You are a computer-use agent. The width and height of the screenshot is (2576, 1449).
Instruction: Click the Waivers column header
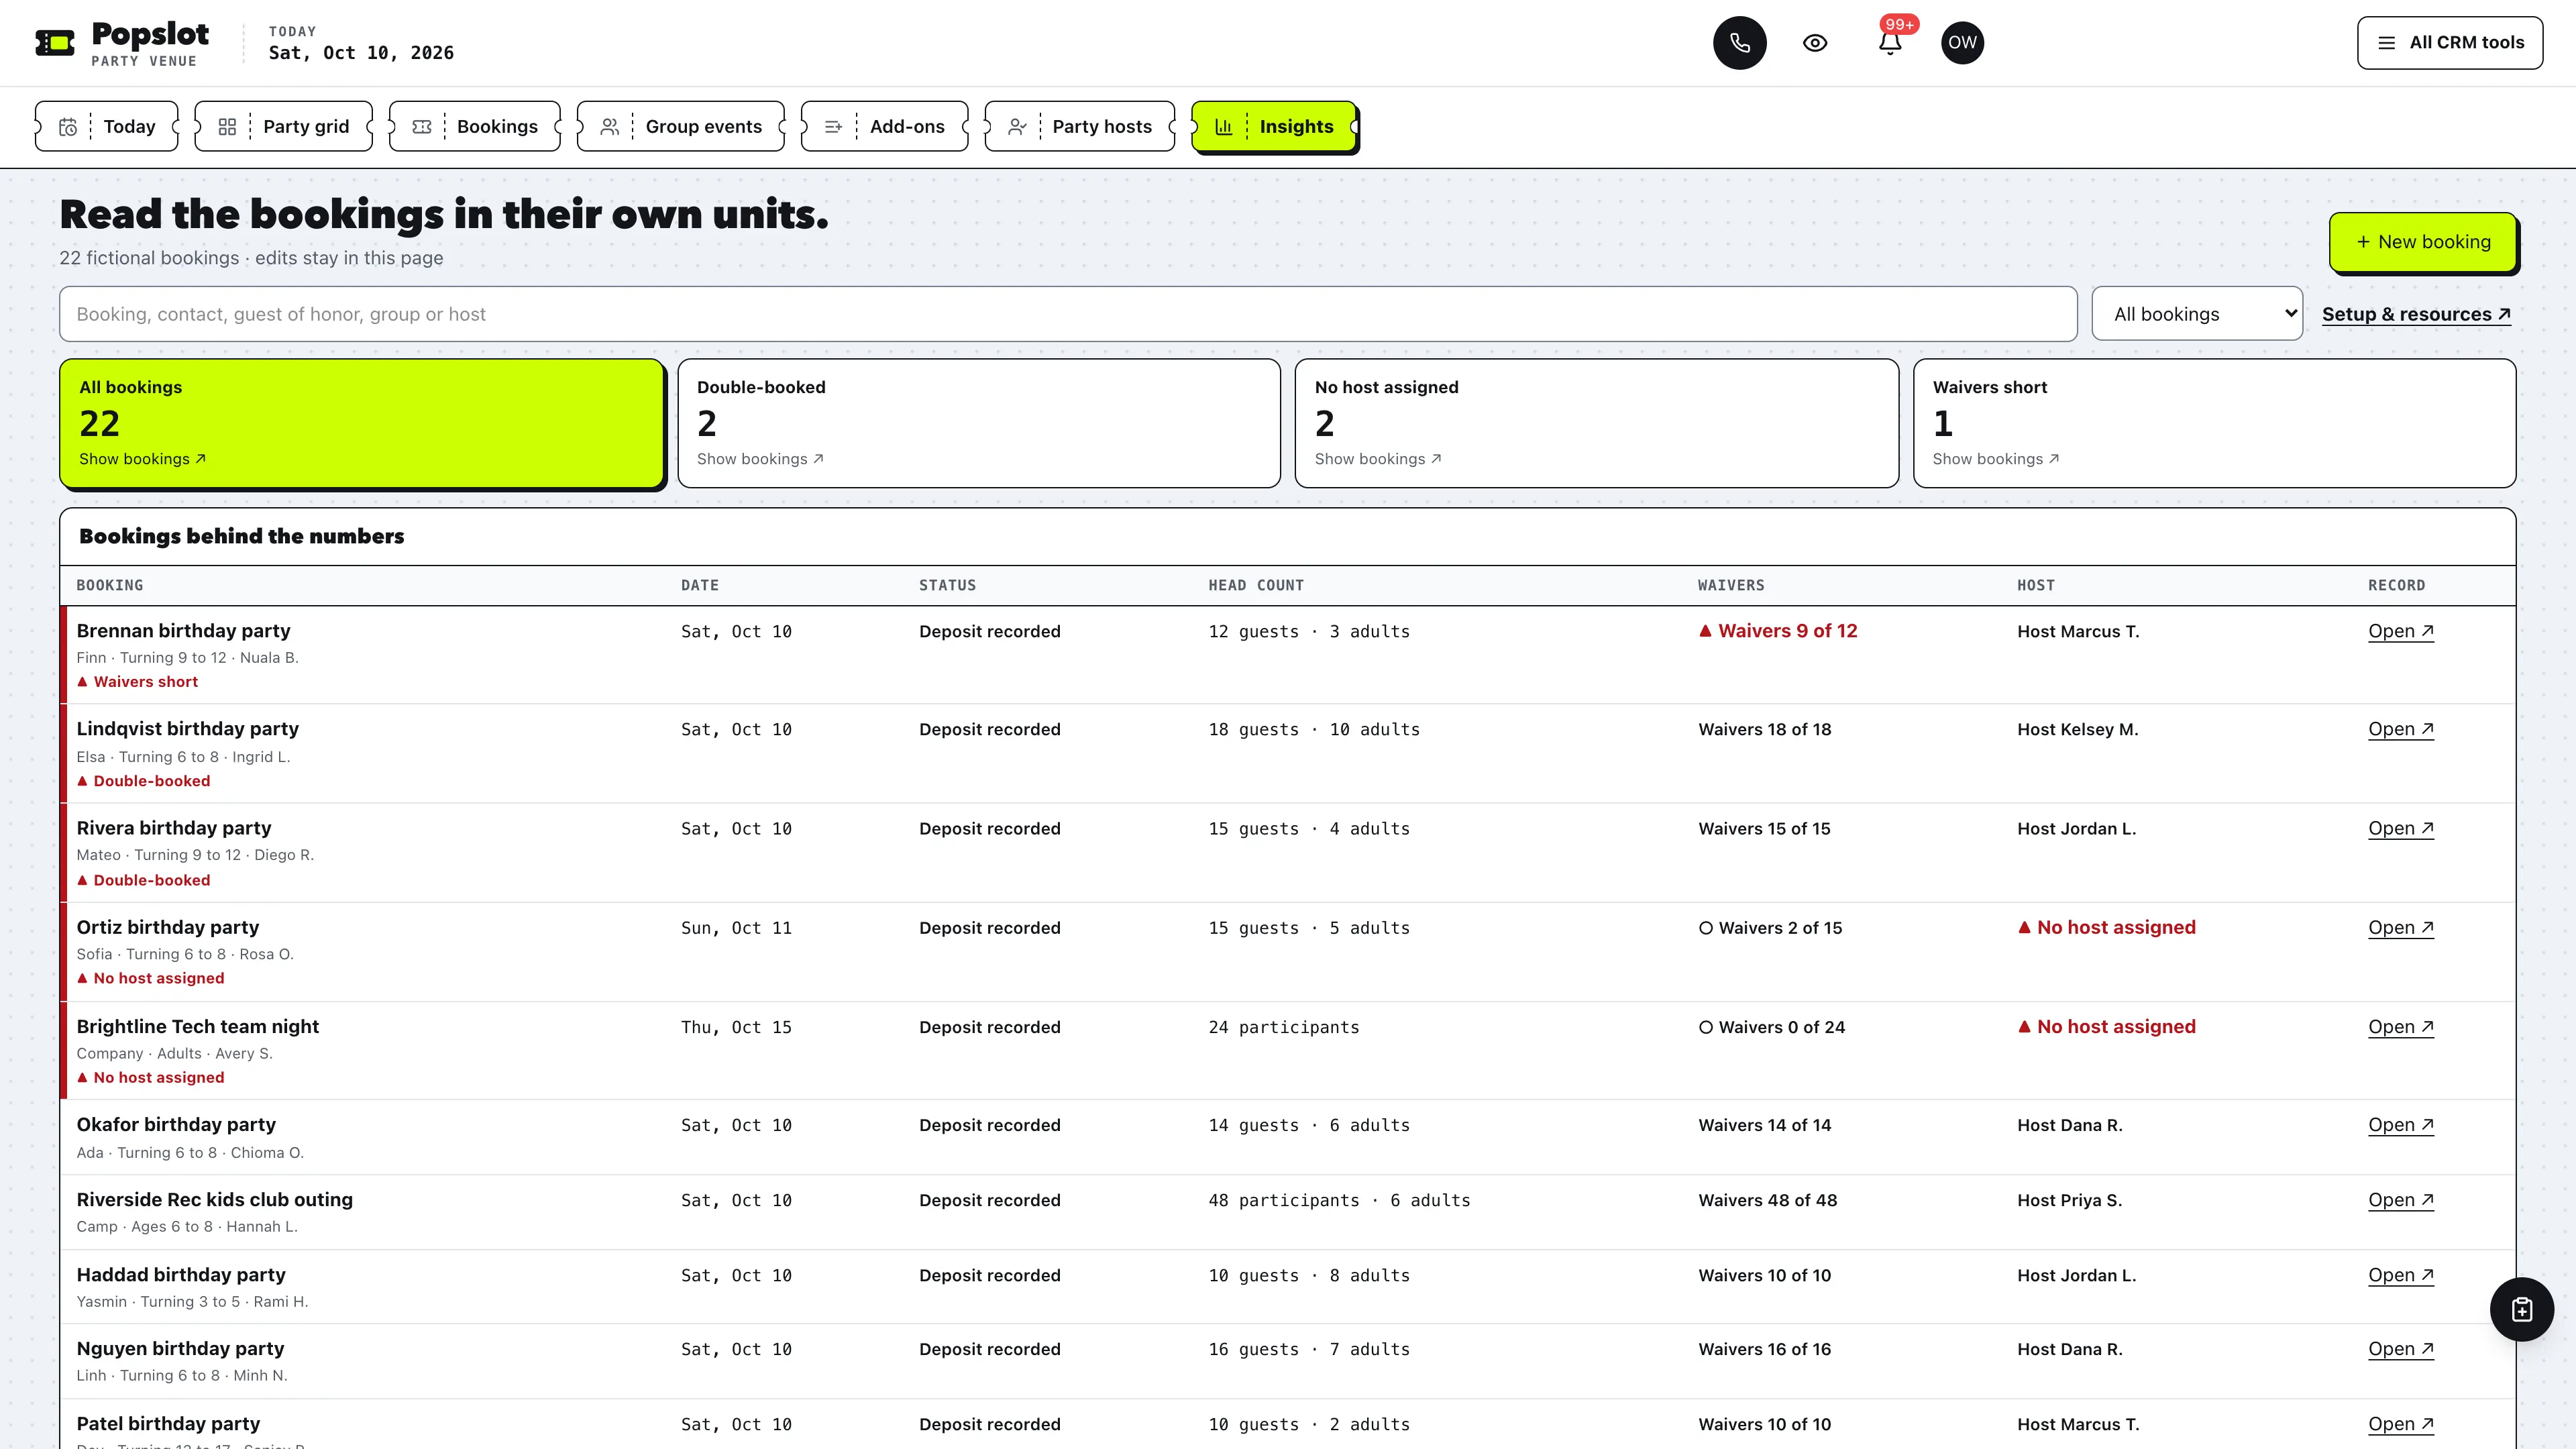[x=1731, y=585]
